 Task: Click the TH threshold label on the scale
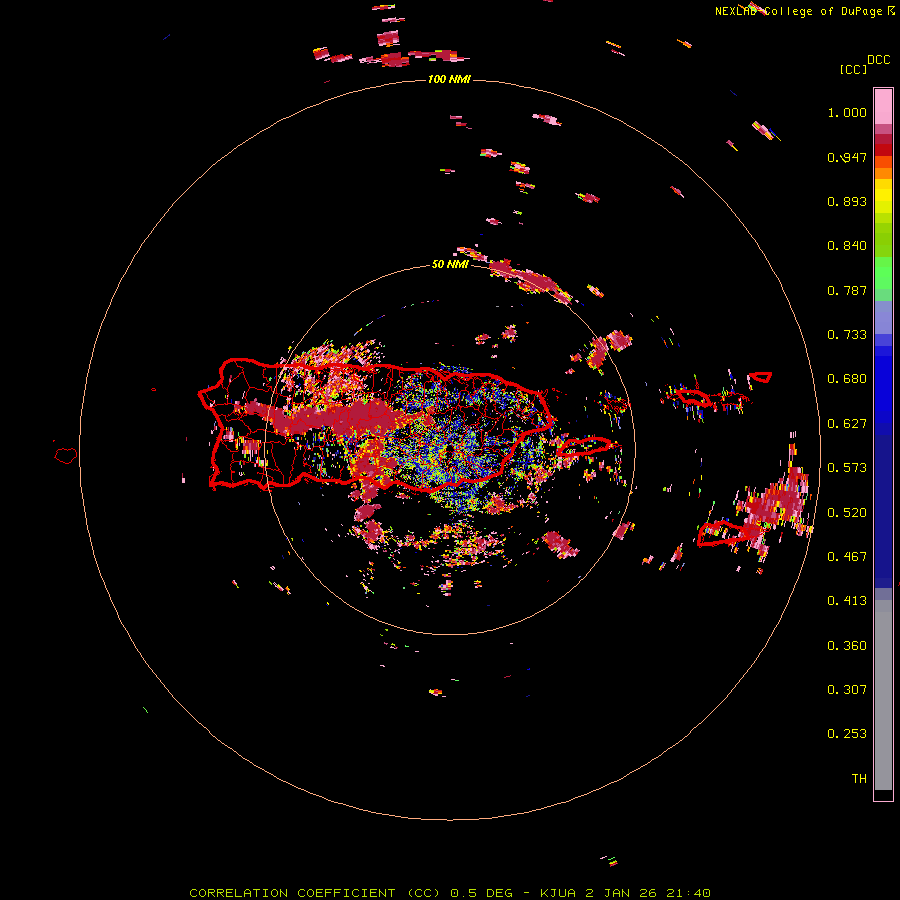[859, 779]
